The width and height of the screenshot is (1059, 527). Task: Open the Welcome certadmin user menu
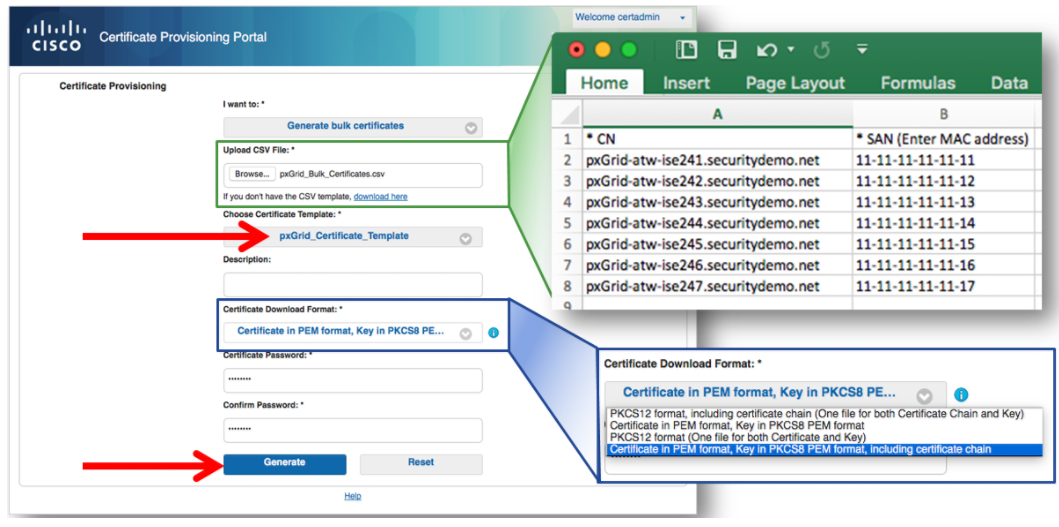[x=629, y=17]
